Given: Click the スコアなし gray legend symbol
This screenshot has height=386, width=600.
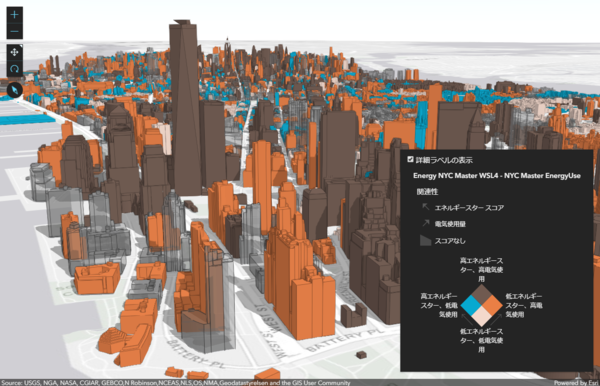Looking at the screenshot, I should (x=426, y=240).
